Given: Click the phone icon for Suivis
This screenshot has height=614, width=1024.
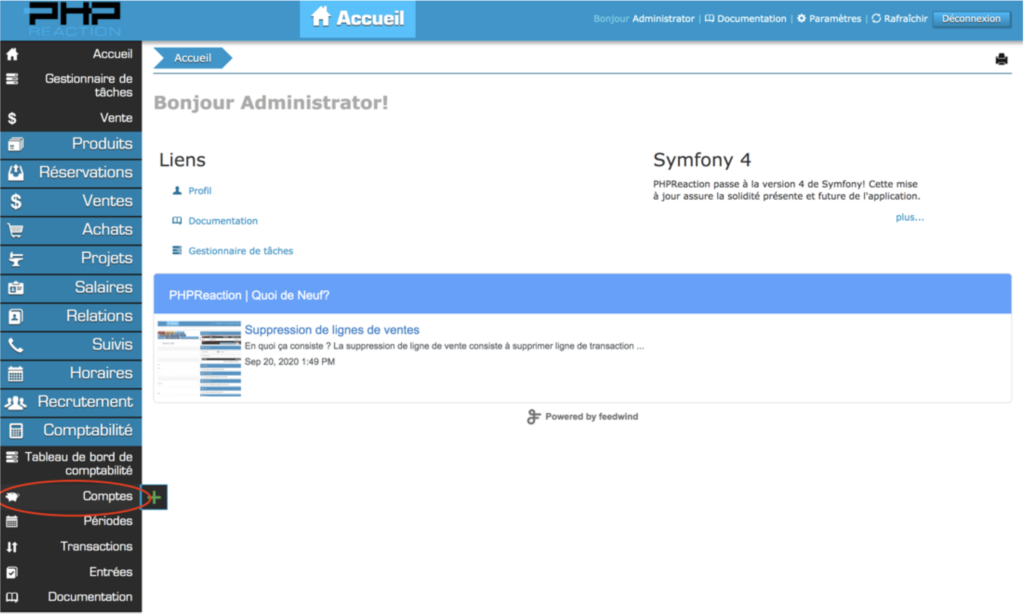Looking at the screenshot, I should click(x=15, y=345).
